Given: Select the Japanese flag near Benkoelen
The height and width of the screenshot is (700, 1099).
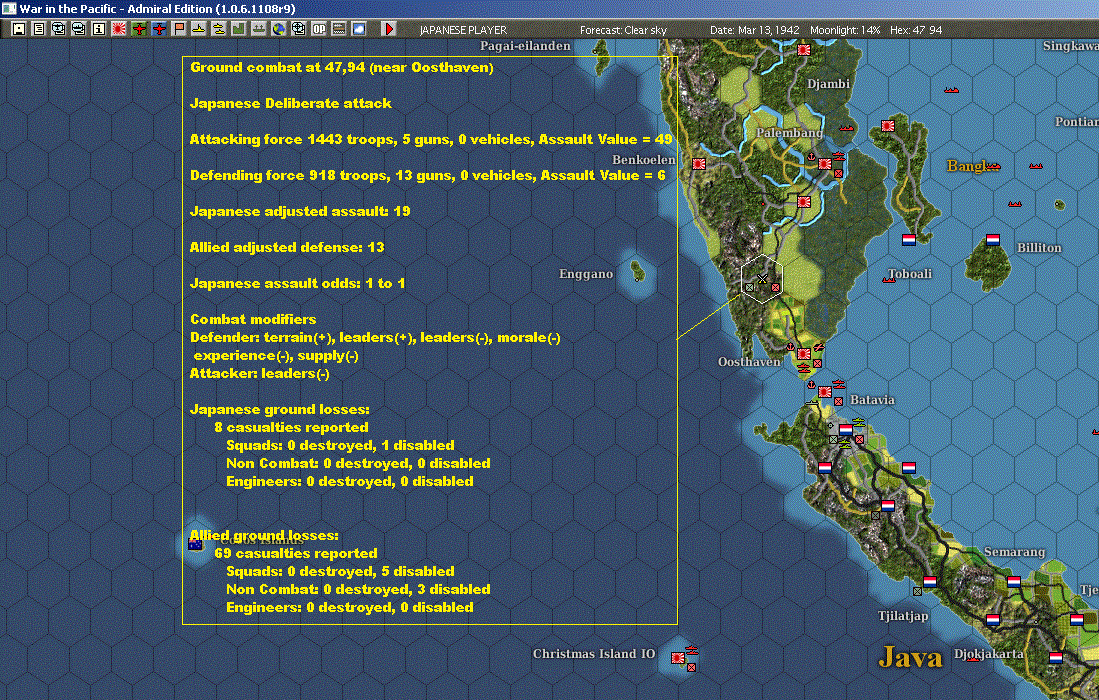Looking at the screenshot, I should click(699, 164).
